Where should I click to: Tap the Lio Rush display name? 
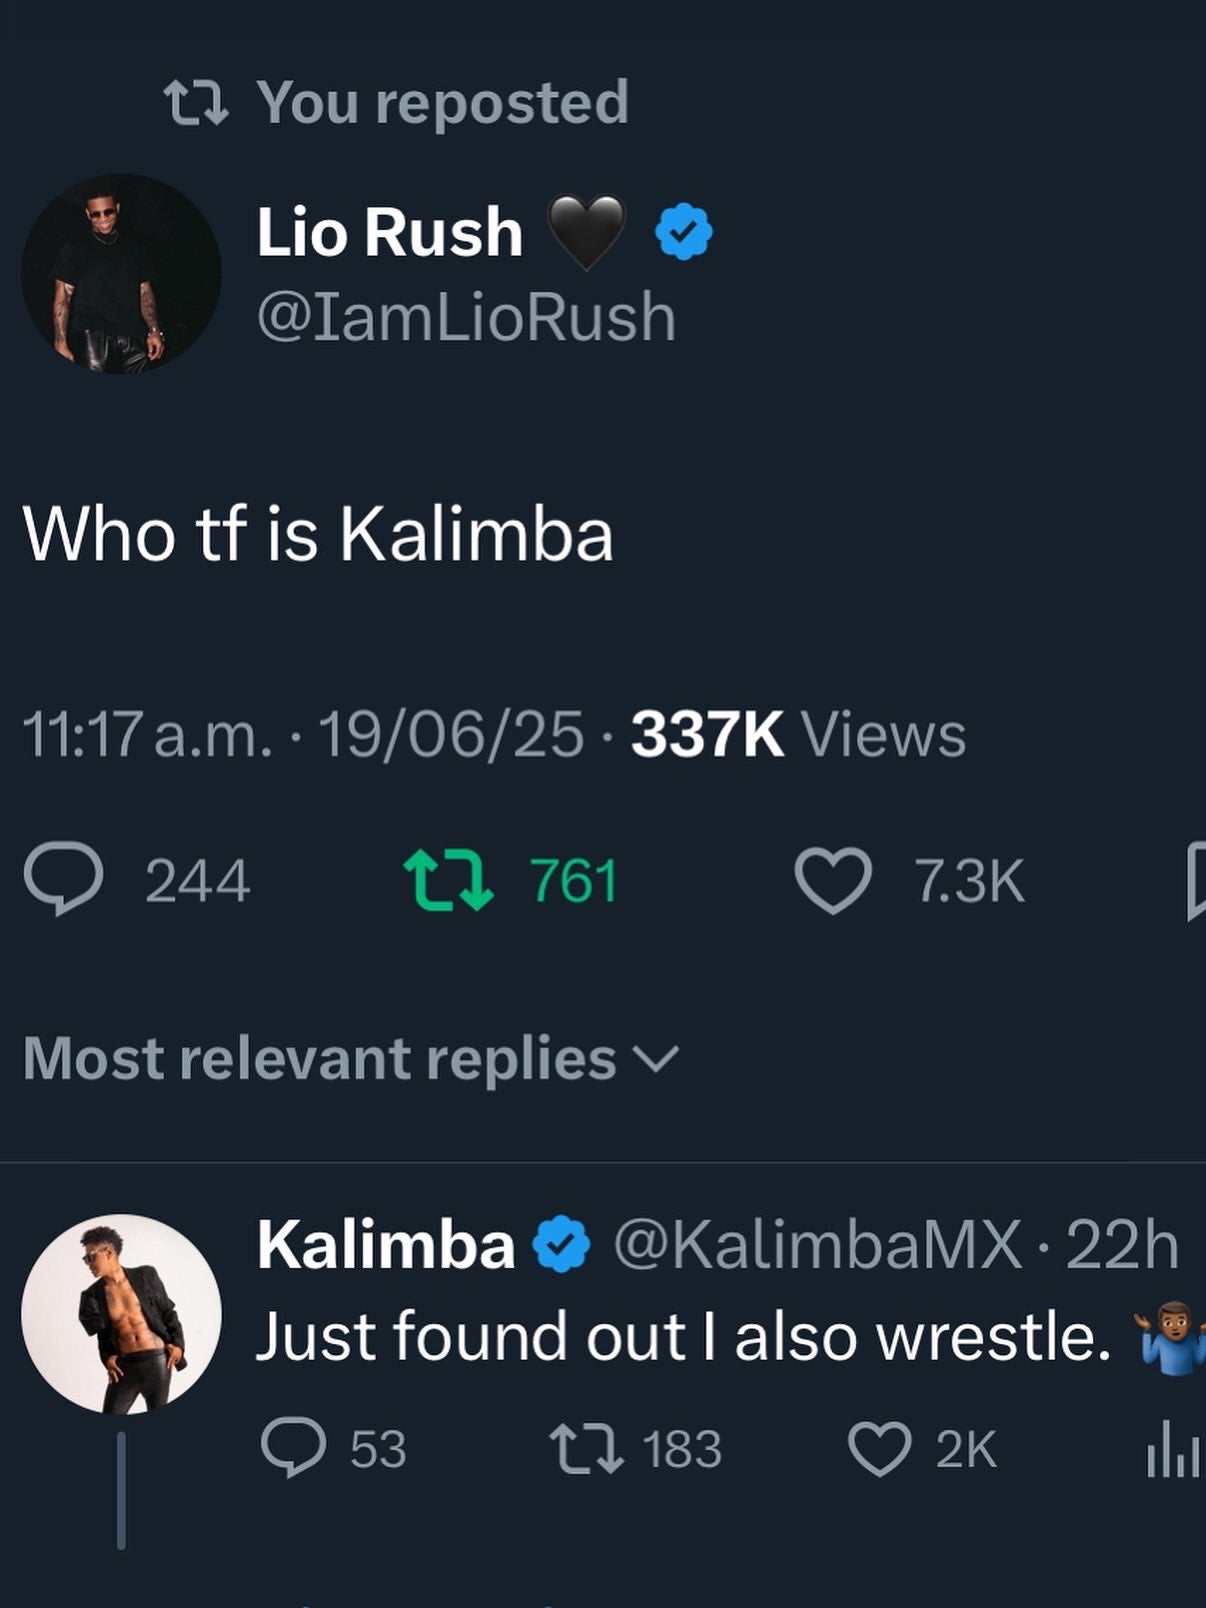click(390, 232)
